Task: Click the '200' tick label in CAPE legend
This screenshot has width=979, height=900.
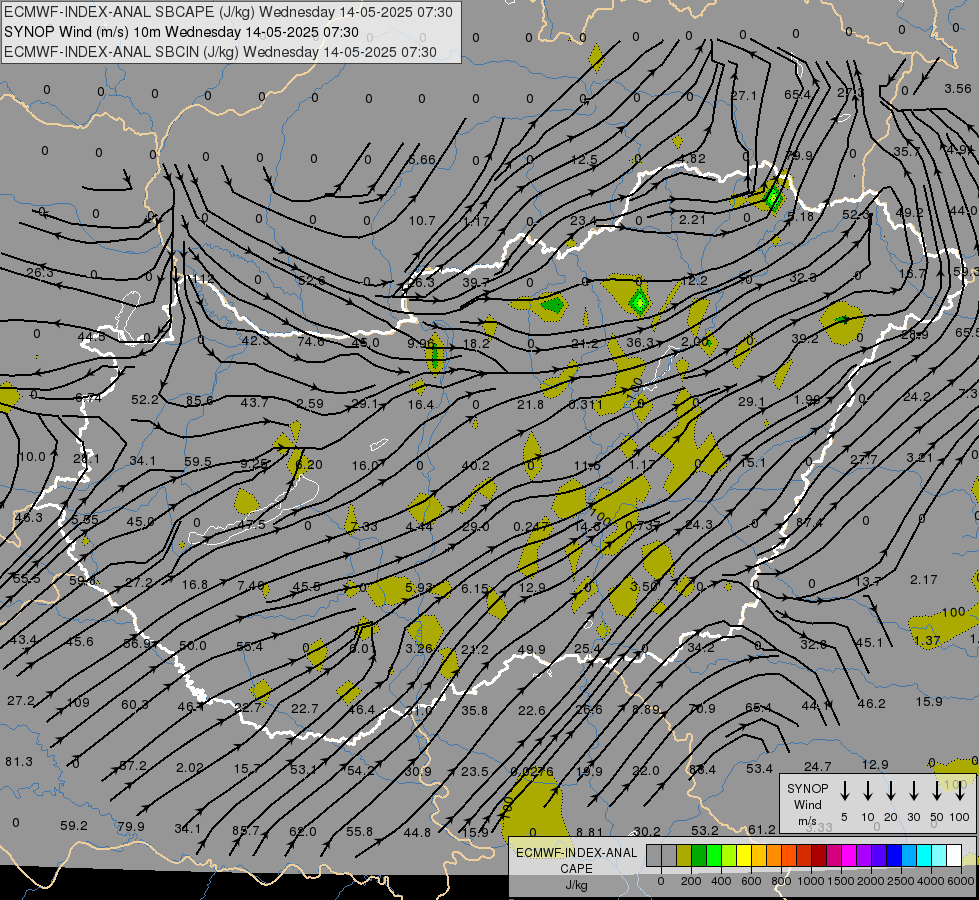Action: (691, 881)
